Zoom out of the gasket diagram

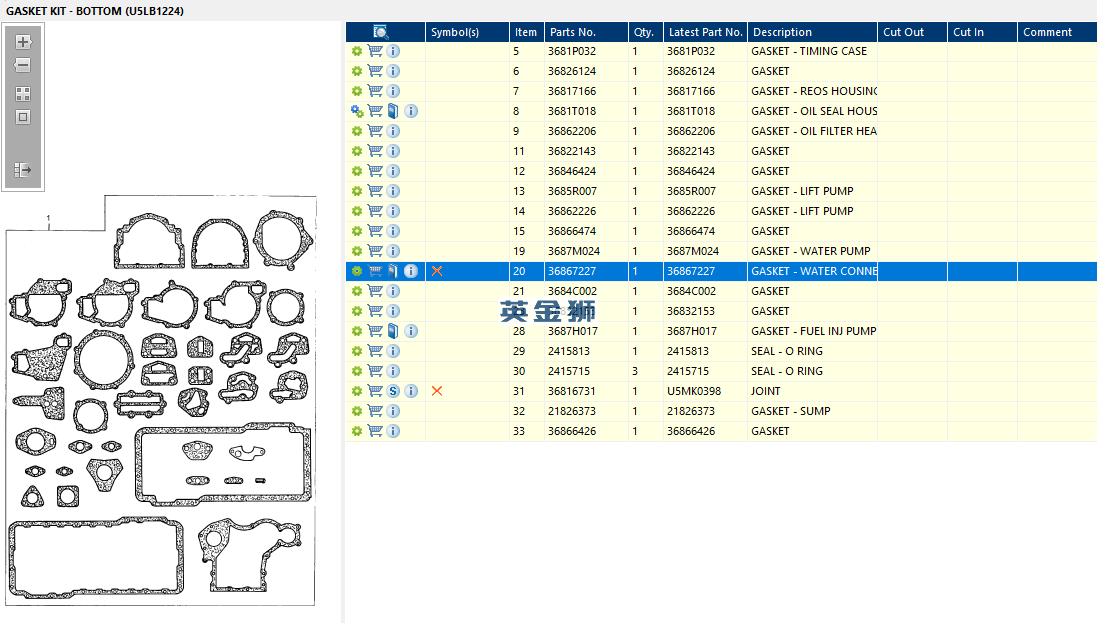[23, 65]
